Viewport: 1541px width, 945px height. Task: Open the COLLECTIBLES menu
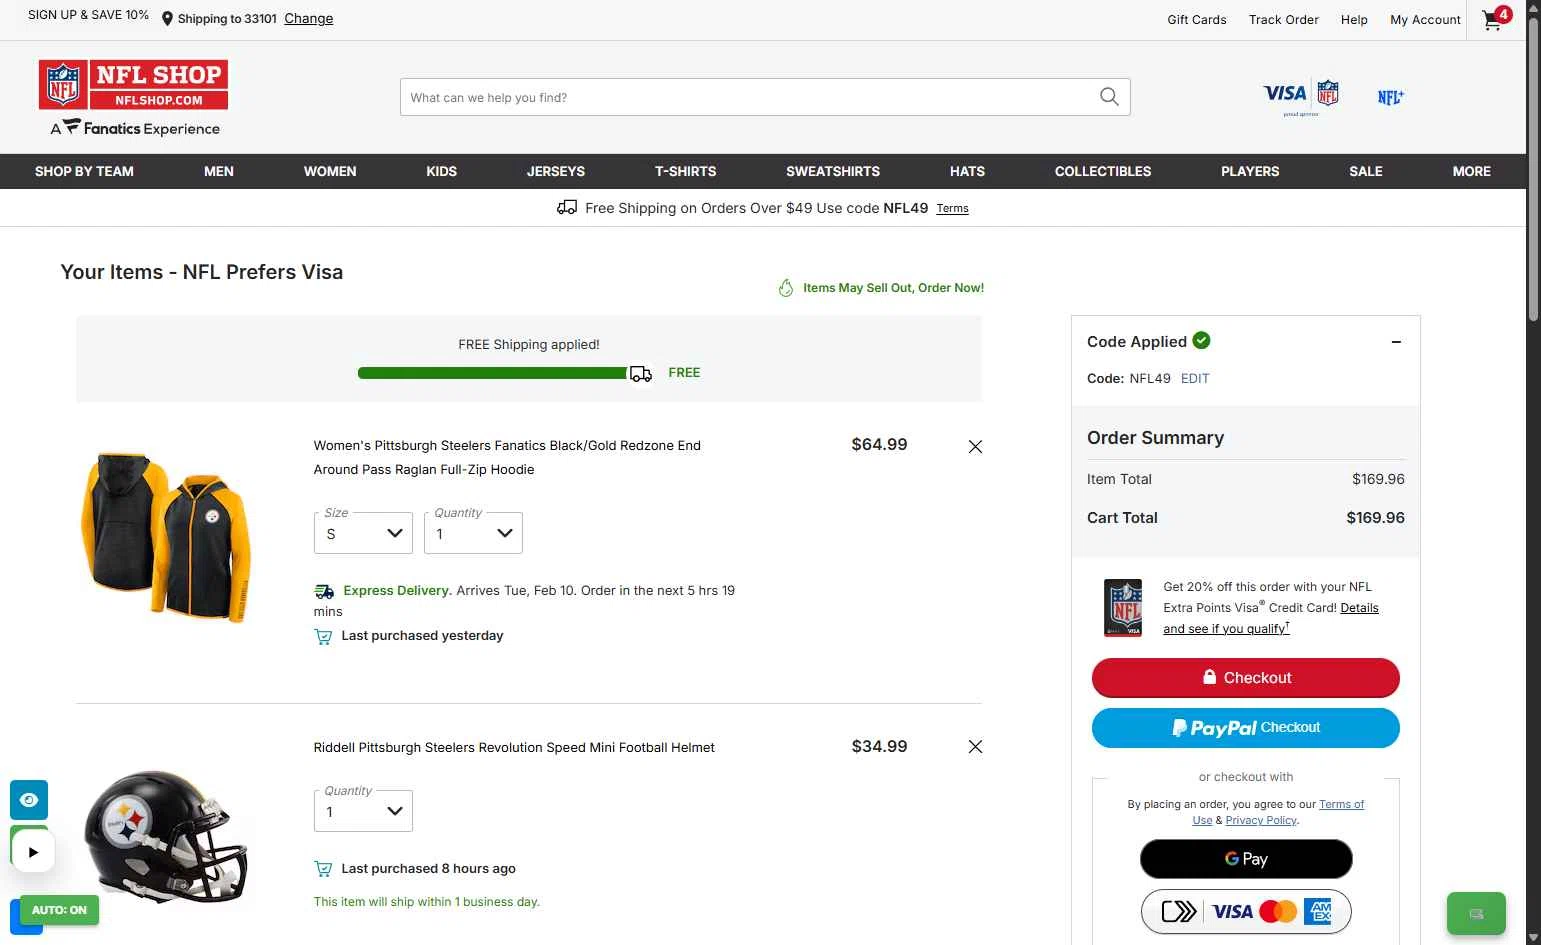[x=1103, y=171]
